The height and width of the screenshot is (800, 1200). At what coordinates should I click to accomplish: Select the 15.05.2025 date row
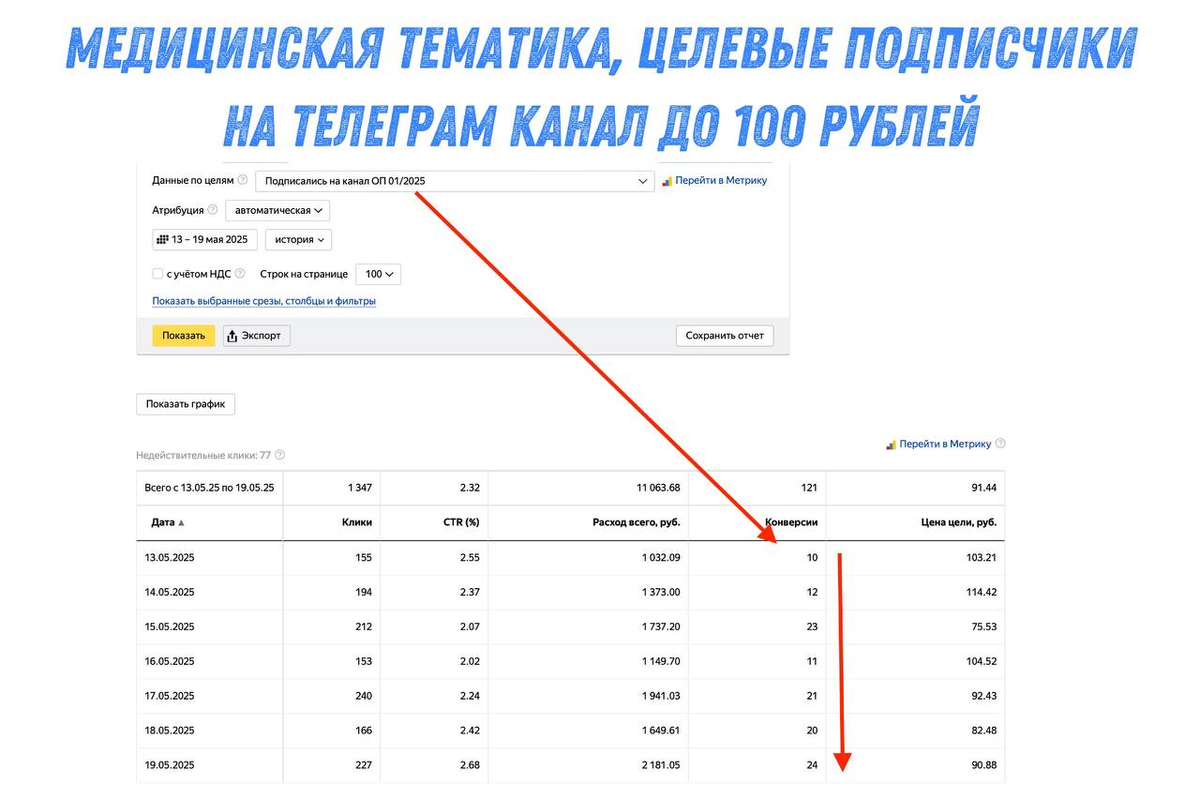pyautogui.click(x=569, y=627)
